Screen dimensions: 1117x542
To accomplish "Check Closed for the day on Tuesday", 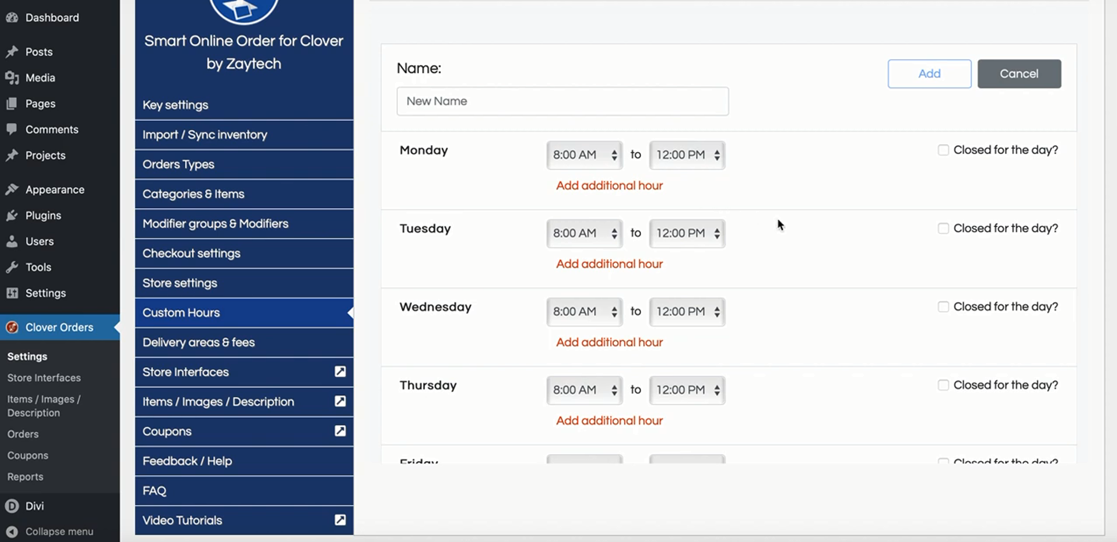I will (943, 229).
